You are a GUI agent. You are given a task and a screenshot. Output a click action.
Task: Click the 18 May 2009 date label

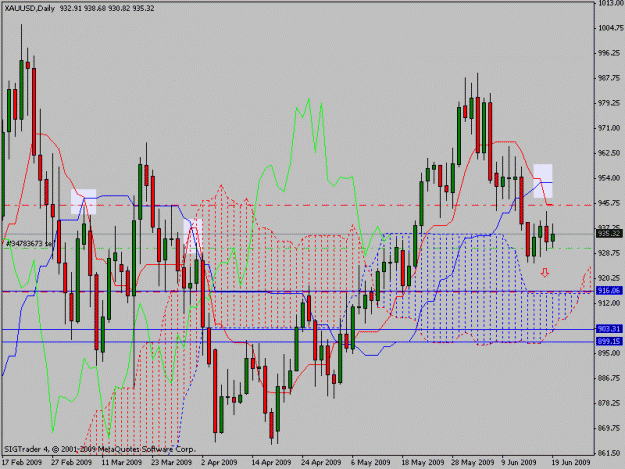423,463
